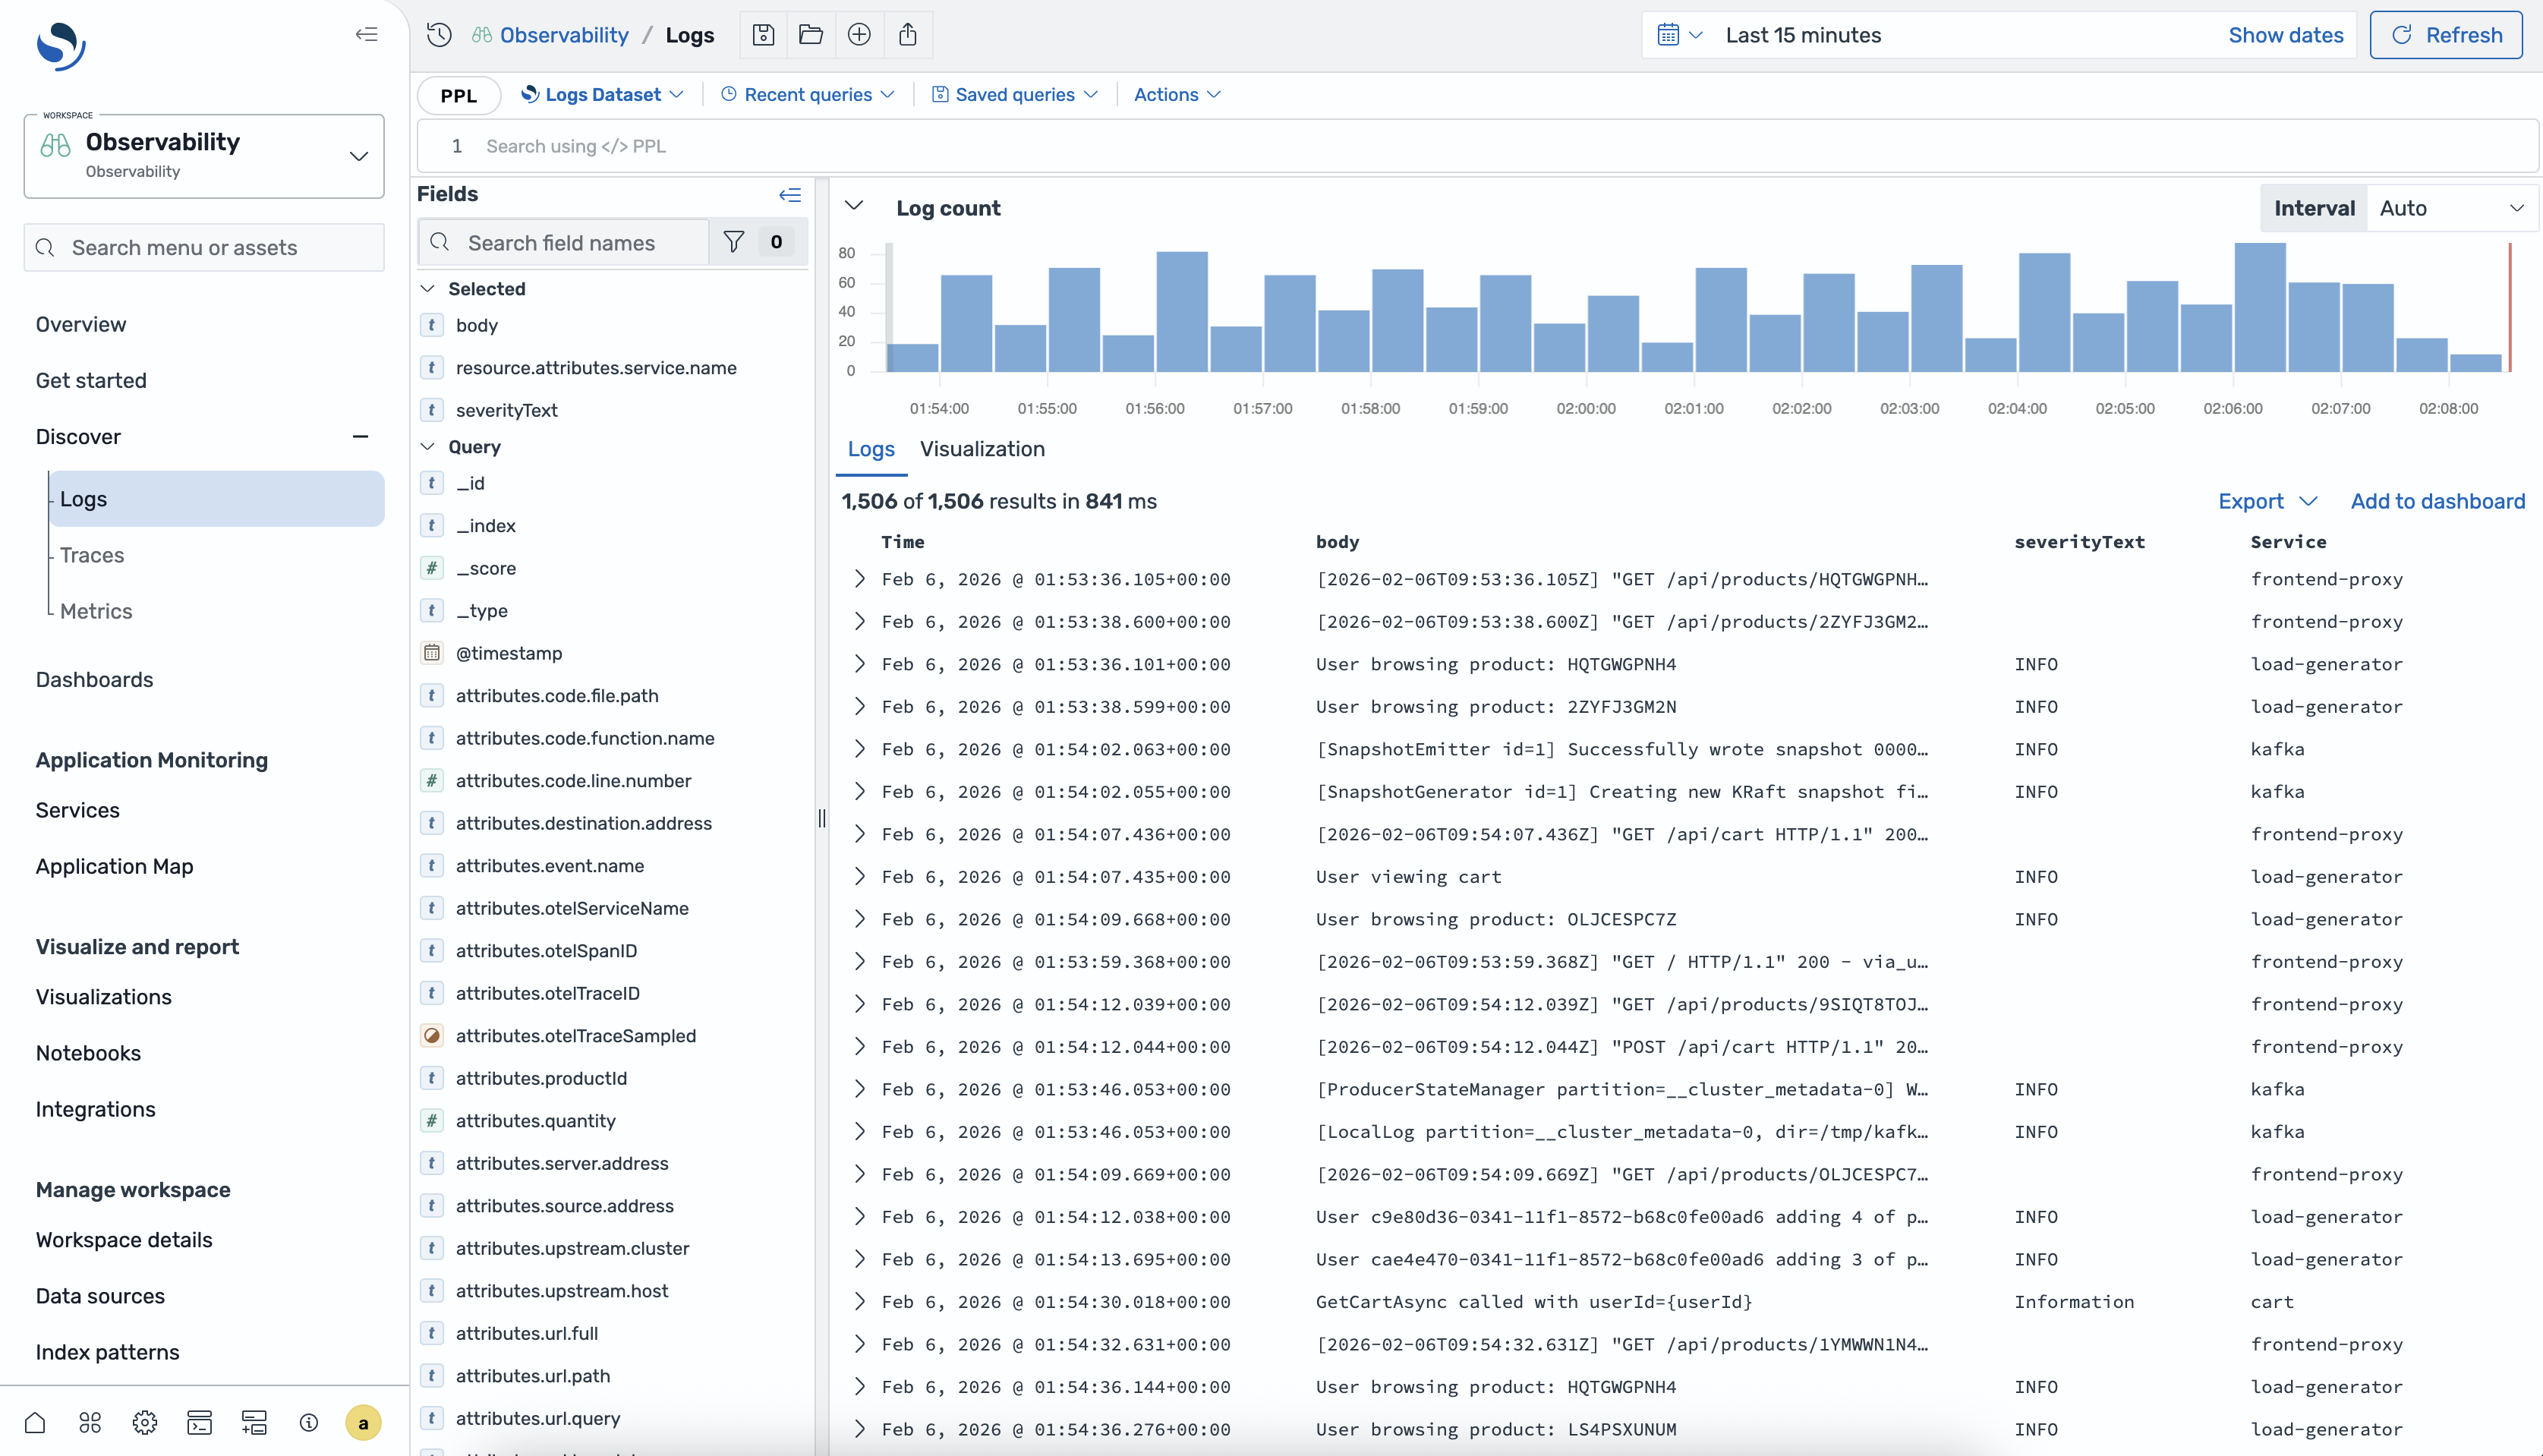Save the current query using the disk icon
This screenshot has height=1456, width=2543.
[762, 34]
